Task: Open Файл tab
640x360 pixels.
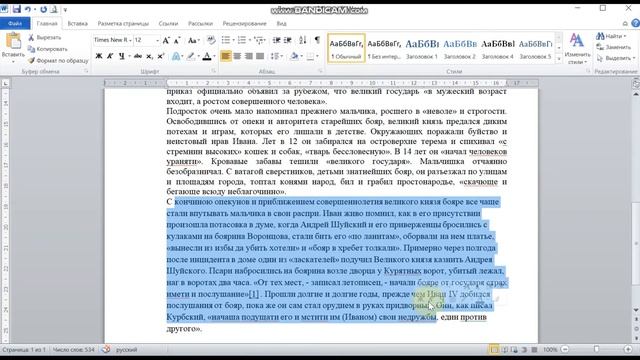Action: click(x=15, y=24)
